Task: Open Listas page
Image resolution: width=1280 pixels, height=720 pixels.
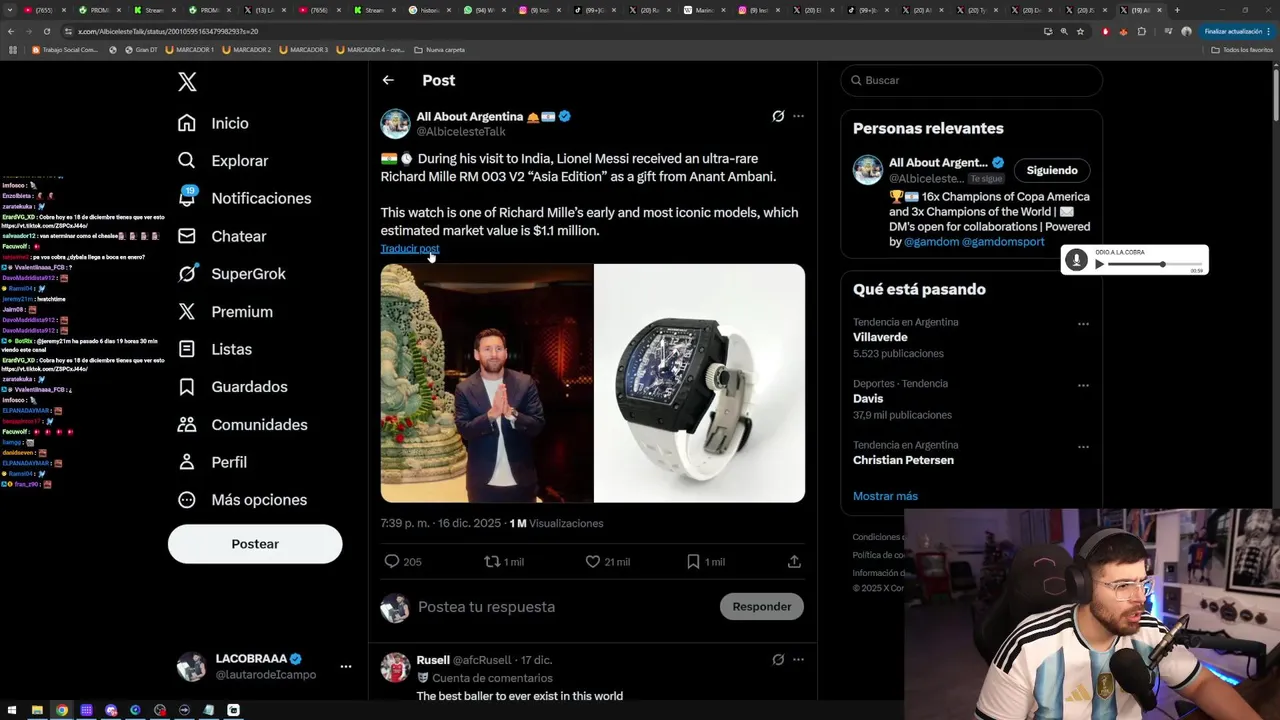Action: (x=214, y=349)
